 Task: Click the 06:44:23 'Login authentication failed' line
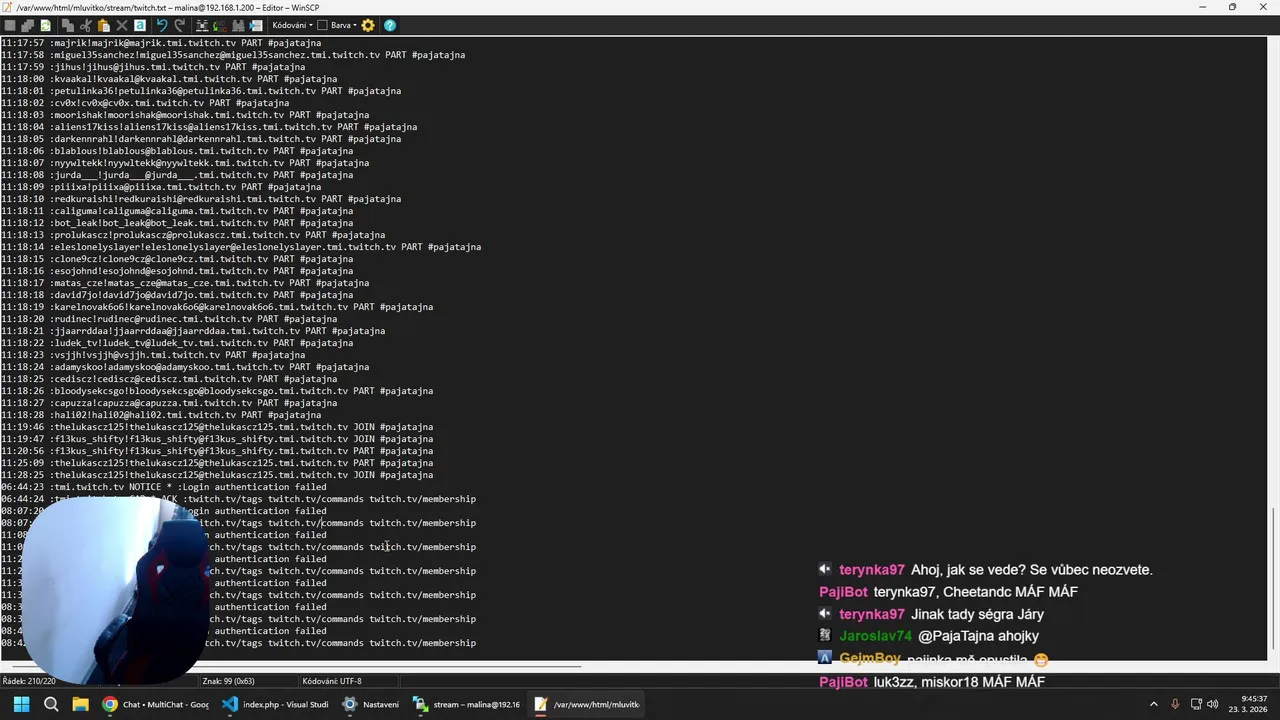[x=164, y=487]
